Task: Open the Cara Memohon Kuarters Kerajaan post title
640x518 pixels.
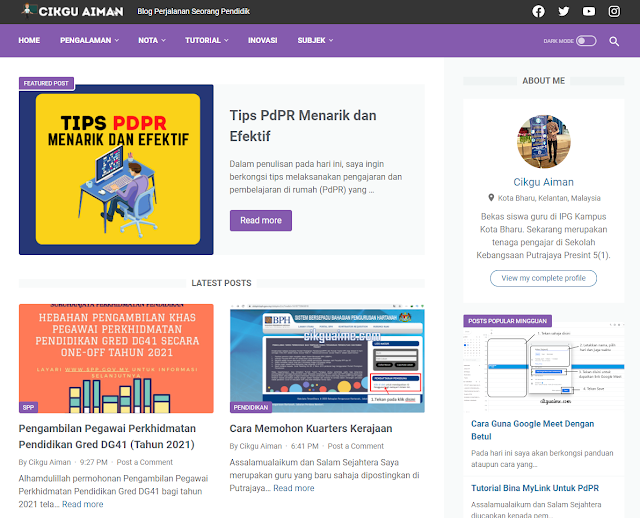Action: 311,428
